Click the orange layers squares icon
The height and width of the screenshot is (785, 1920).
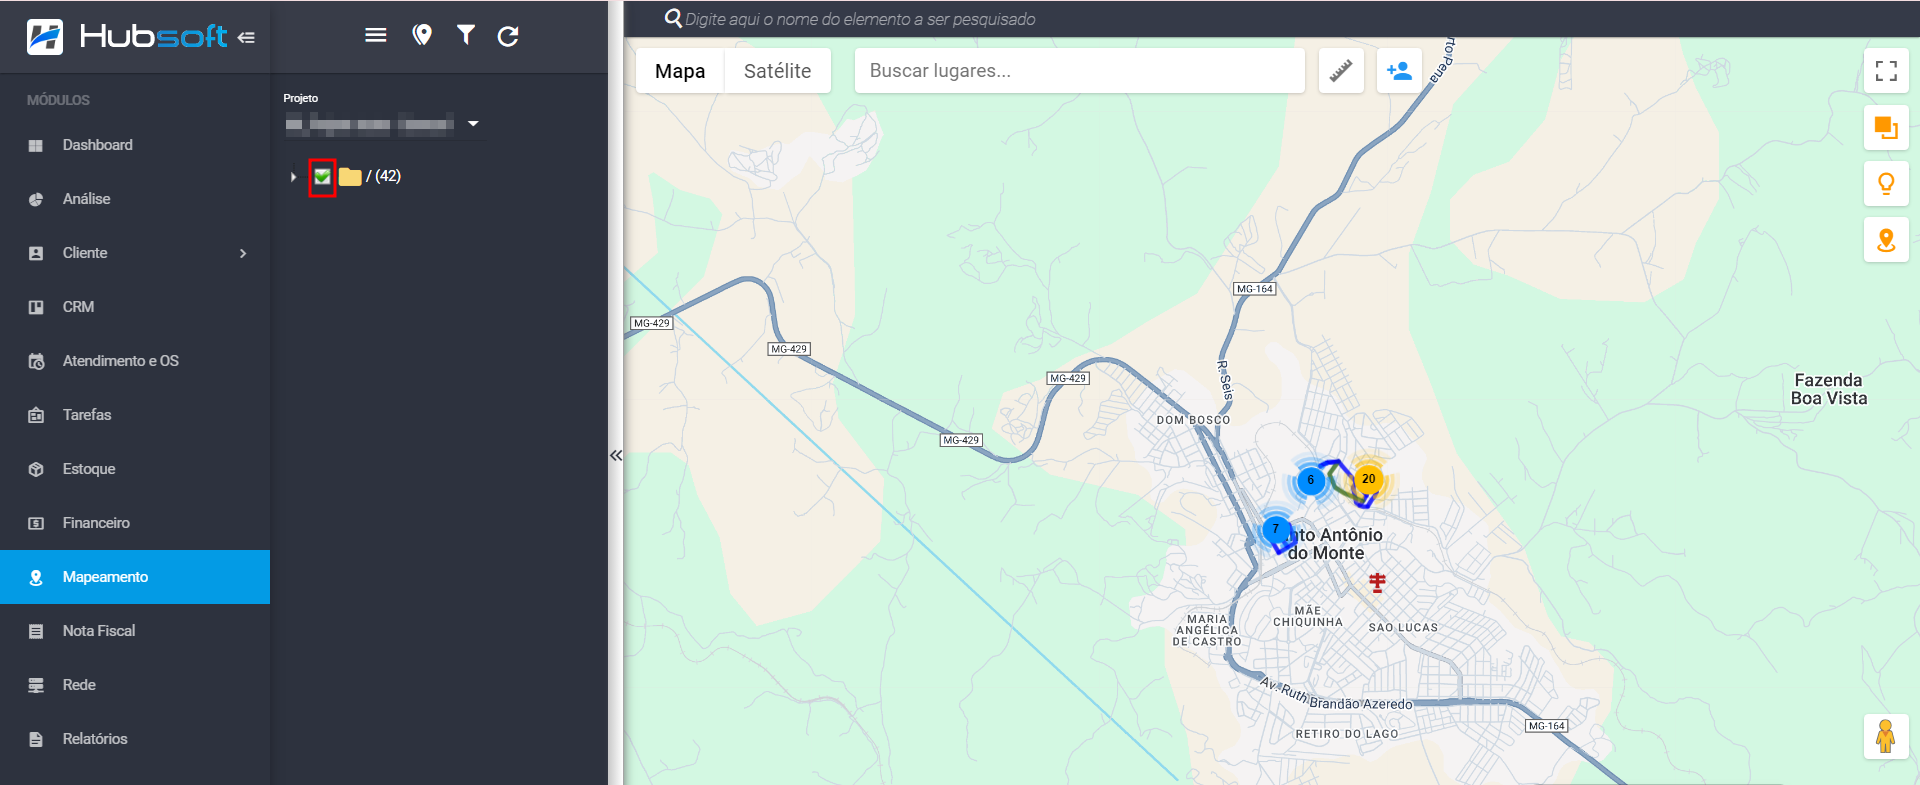click(1886, 128)
